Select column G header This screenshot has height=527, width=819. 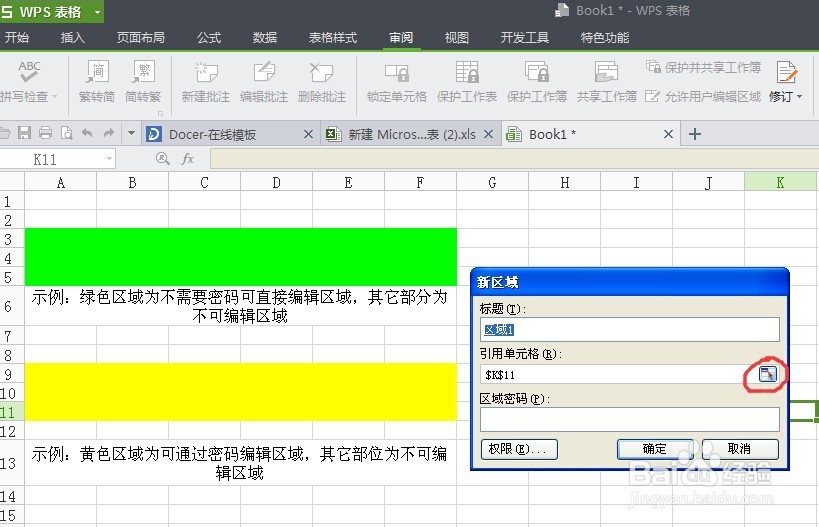[x=492, y=182]
